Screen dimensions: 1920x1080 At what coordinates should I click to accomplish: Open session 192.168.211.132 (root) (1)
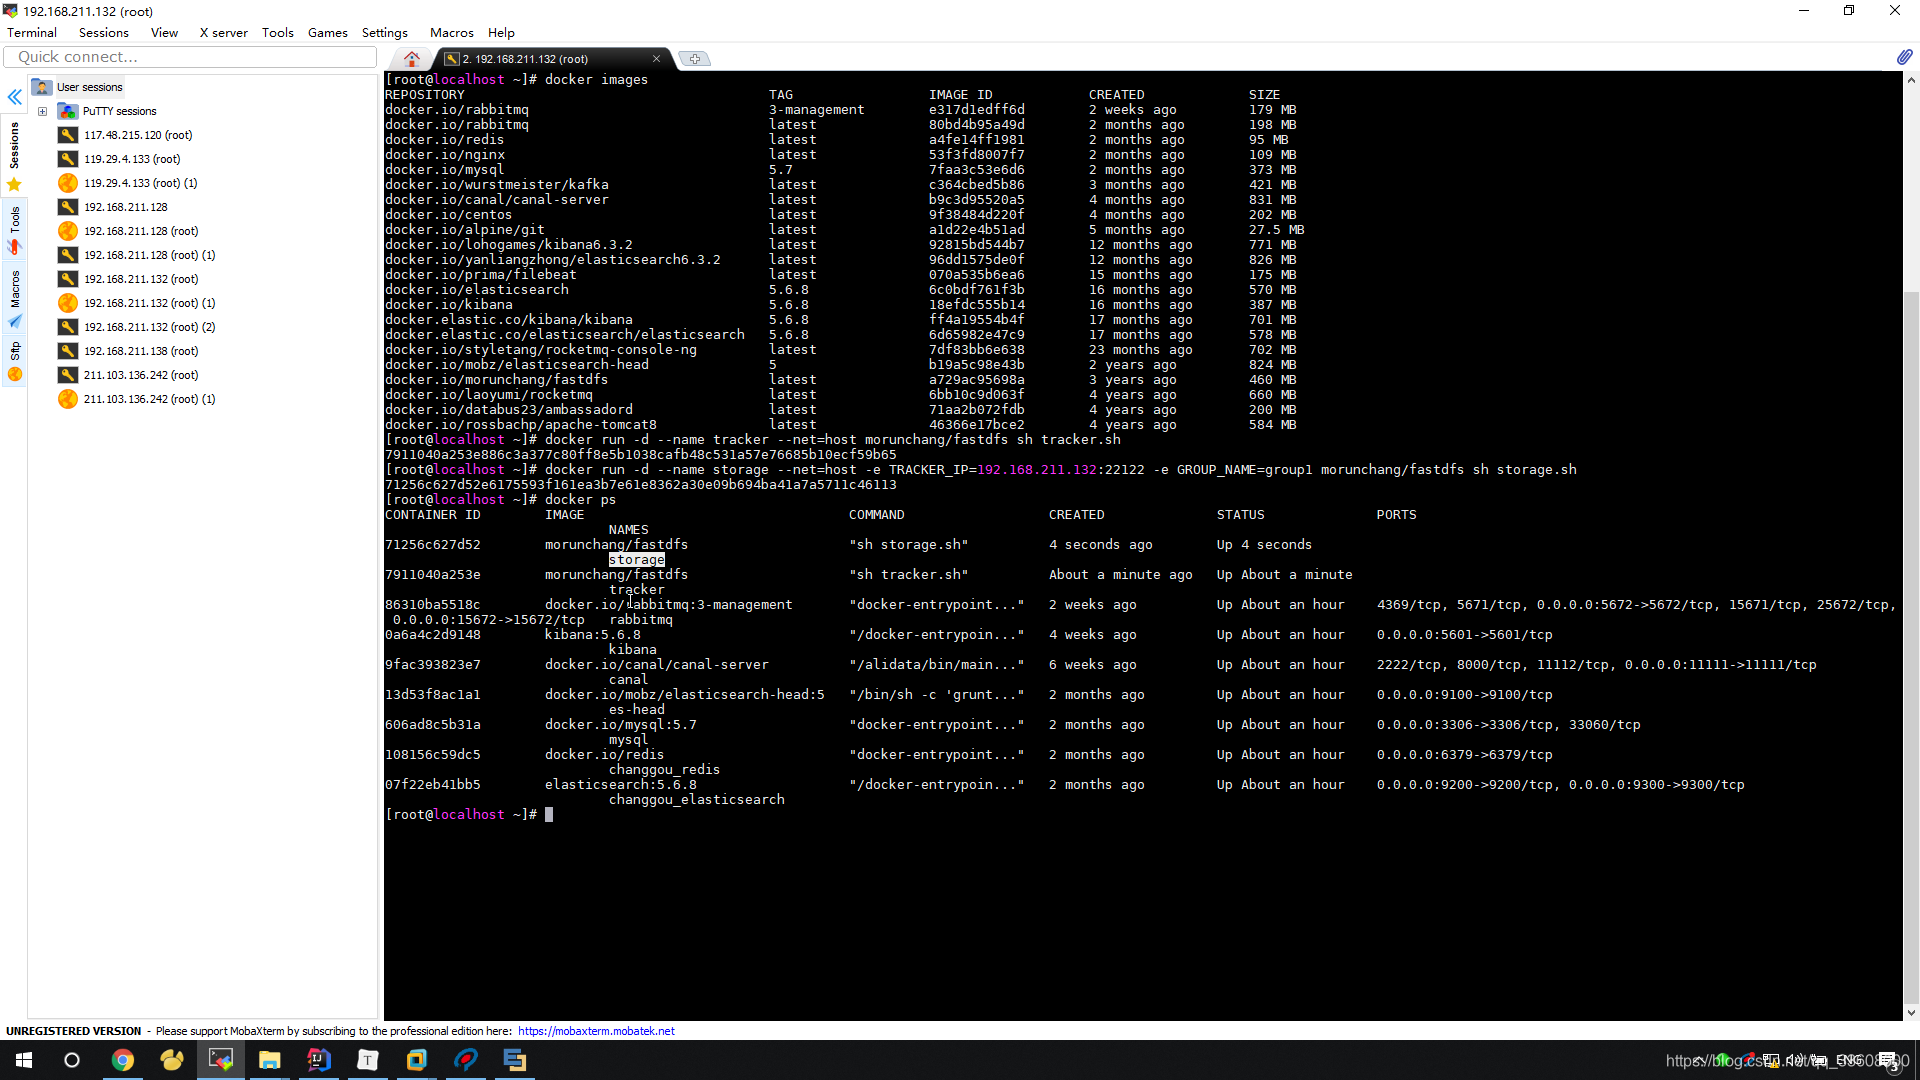point(149,303)
